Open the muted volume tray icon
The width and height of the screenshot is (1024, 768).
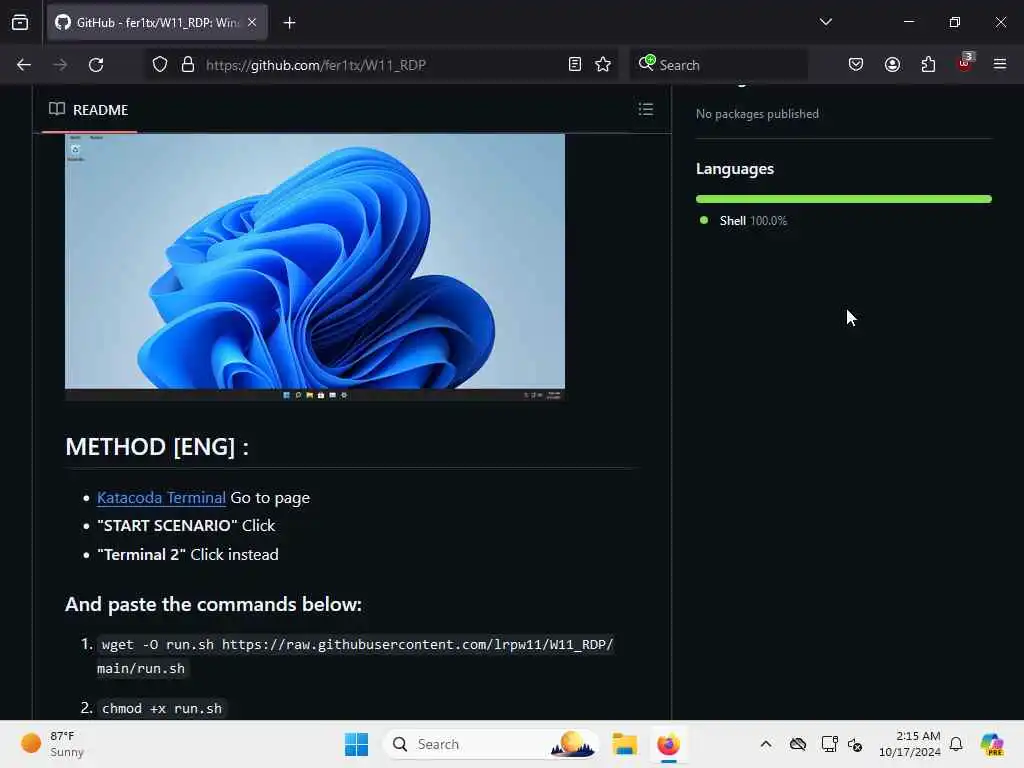856,744
